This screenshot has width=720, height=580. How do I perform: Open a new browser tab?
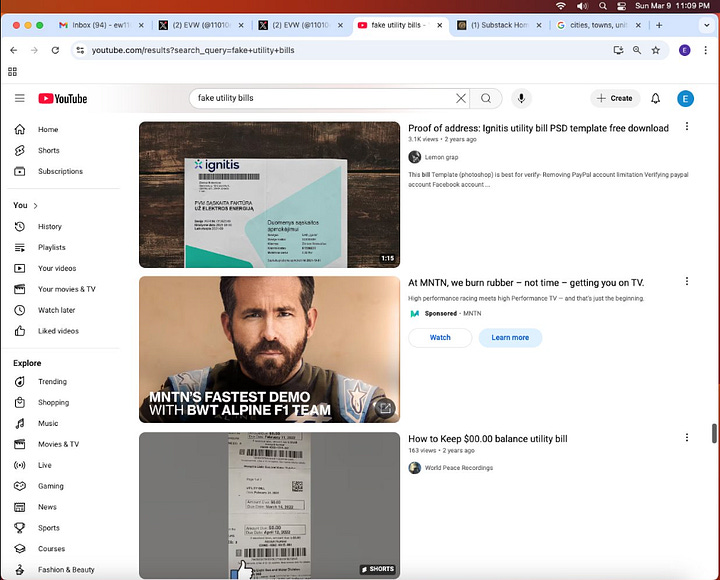(659, 25)
